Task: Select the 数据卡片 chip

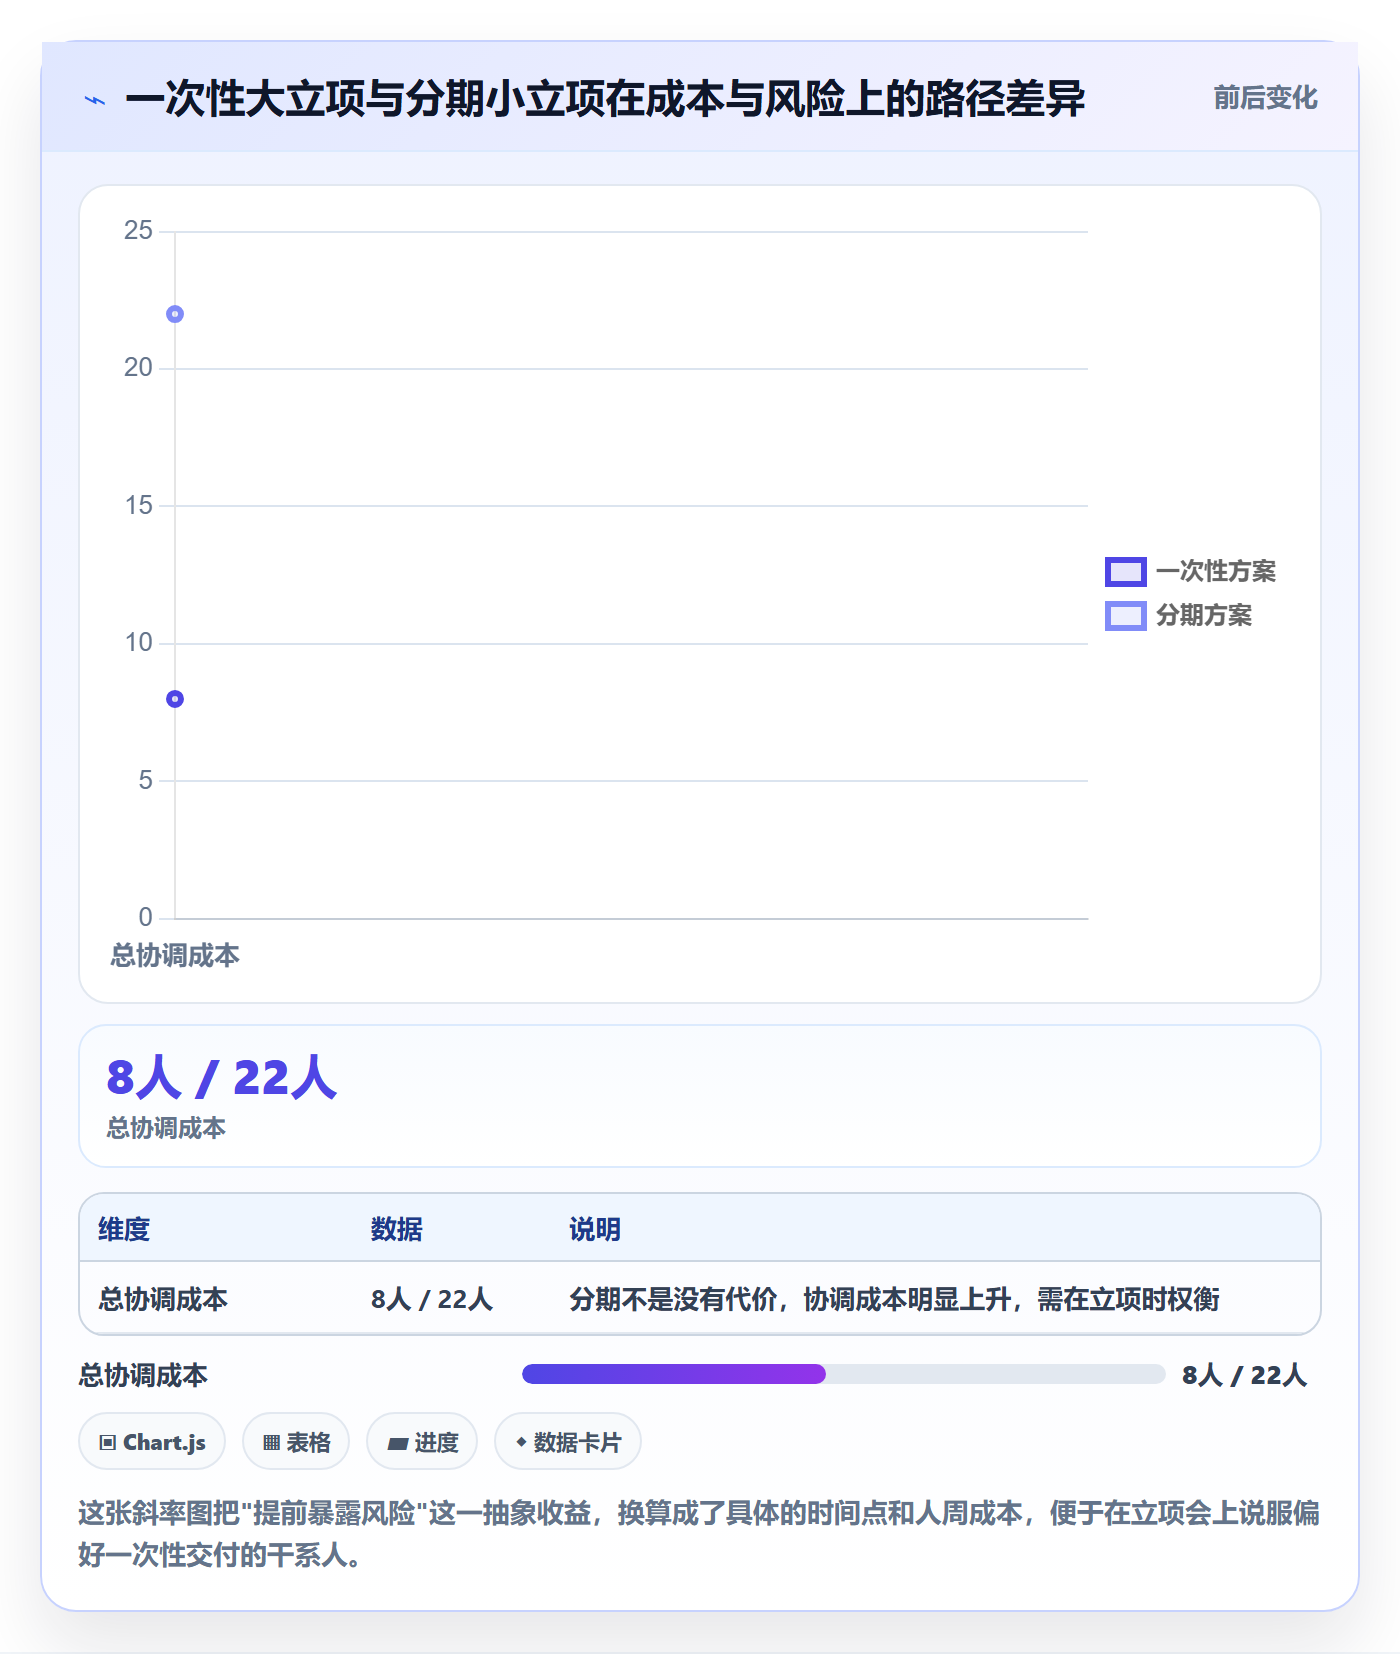Action: point(568,1442)
